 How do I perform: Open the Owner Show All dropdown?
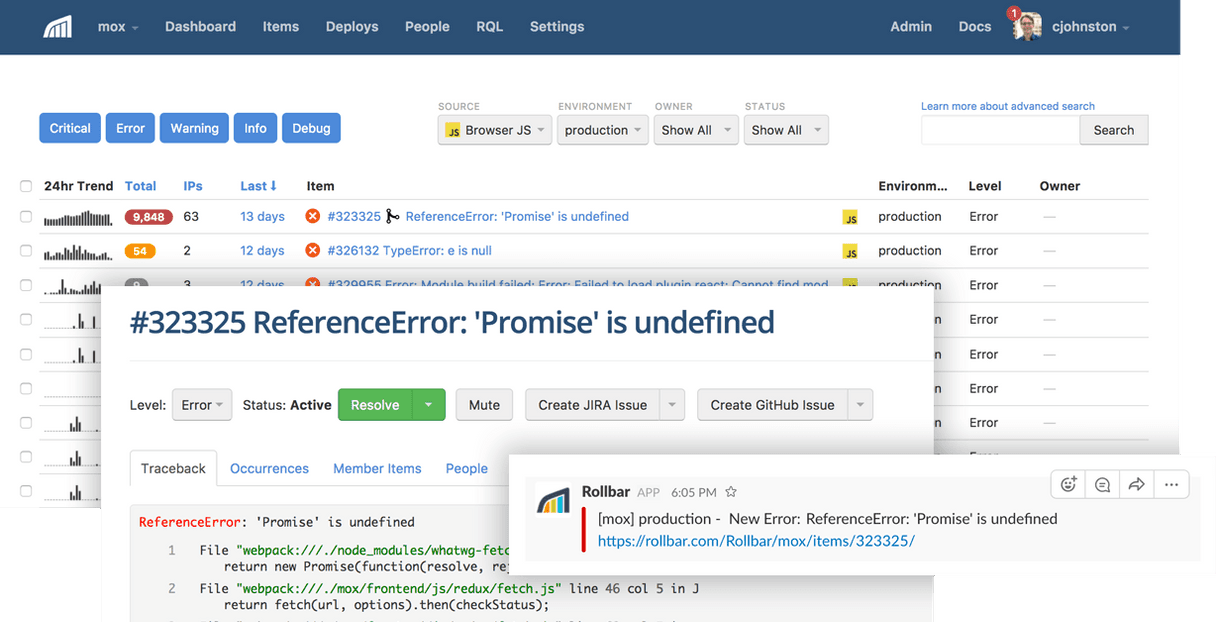tap(696, 130)
